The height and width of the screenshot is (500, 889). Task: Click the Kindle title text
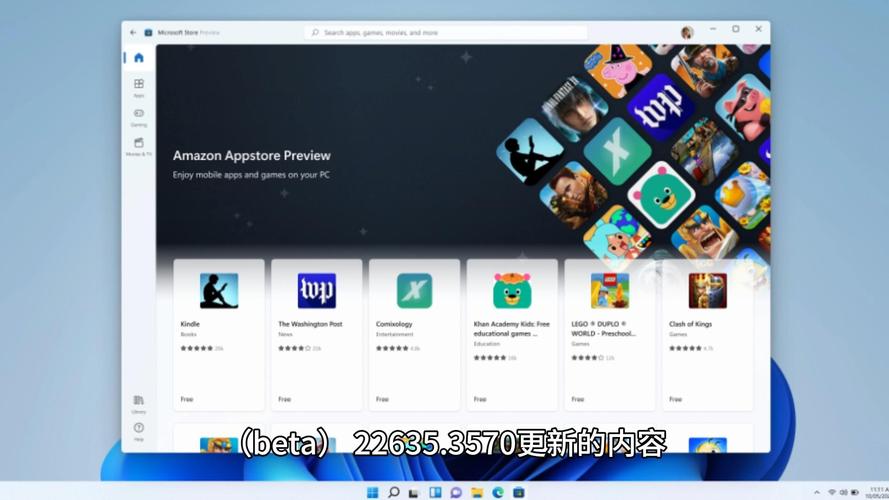coord(190,324)
